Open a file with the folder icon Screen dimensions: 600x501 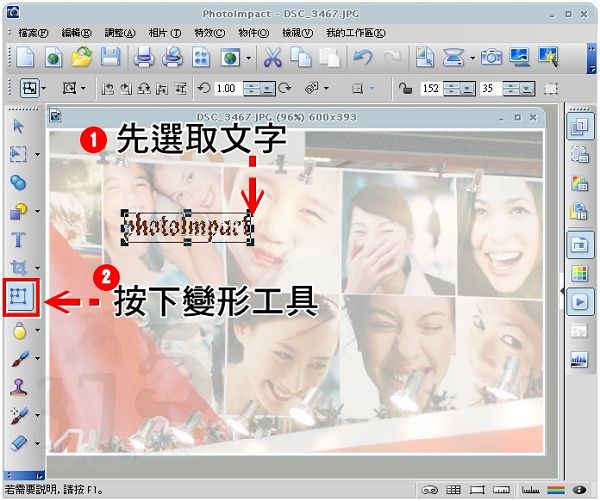point(82,57)
